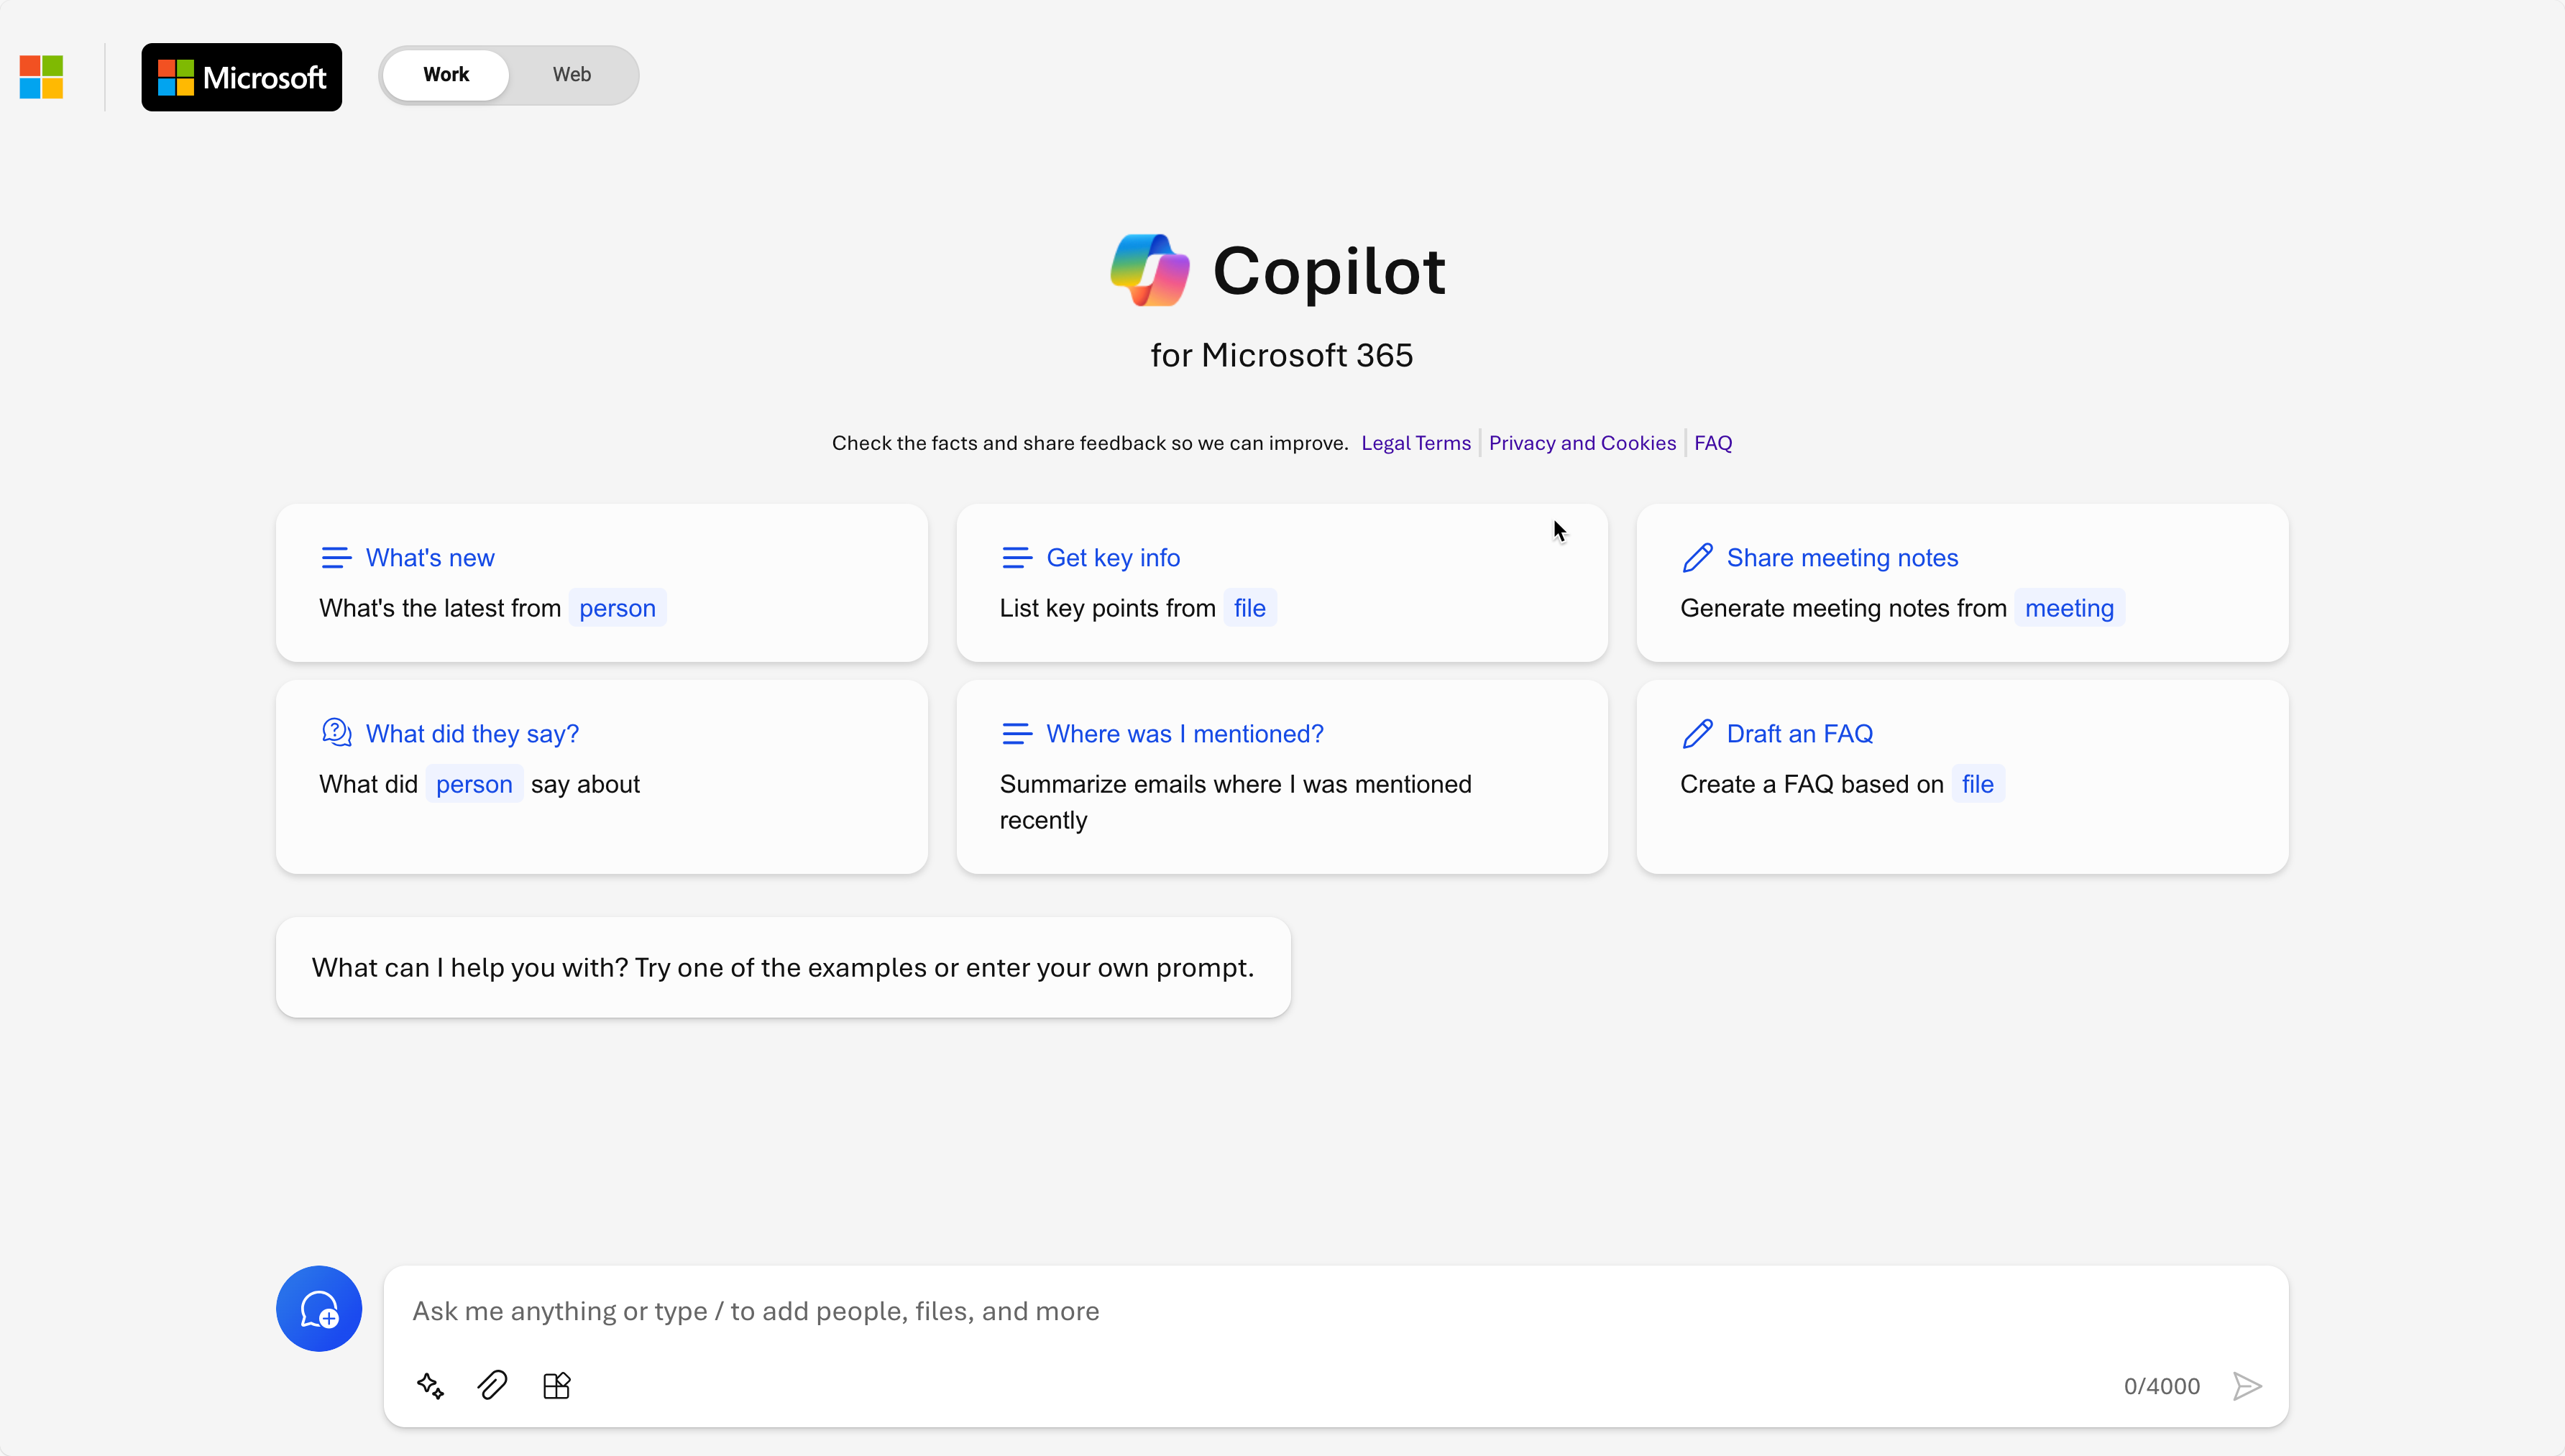Select the Work tab

pos(446,74)
